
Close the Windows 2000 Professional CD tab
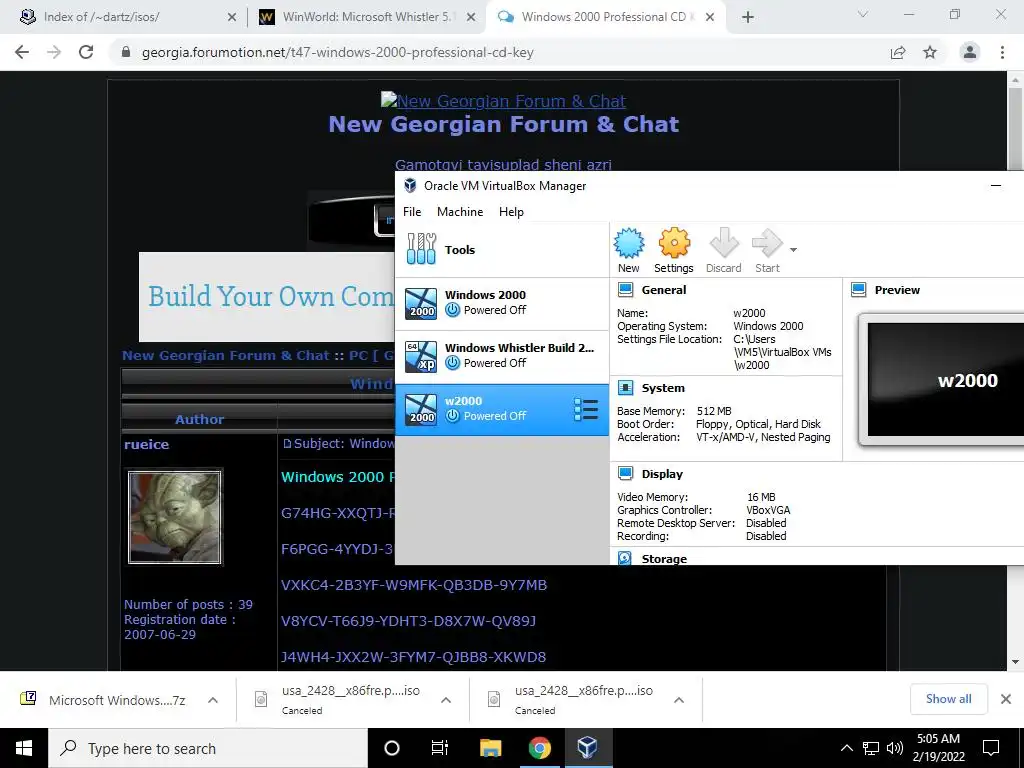pos(710,18)
